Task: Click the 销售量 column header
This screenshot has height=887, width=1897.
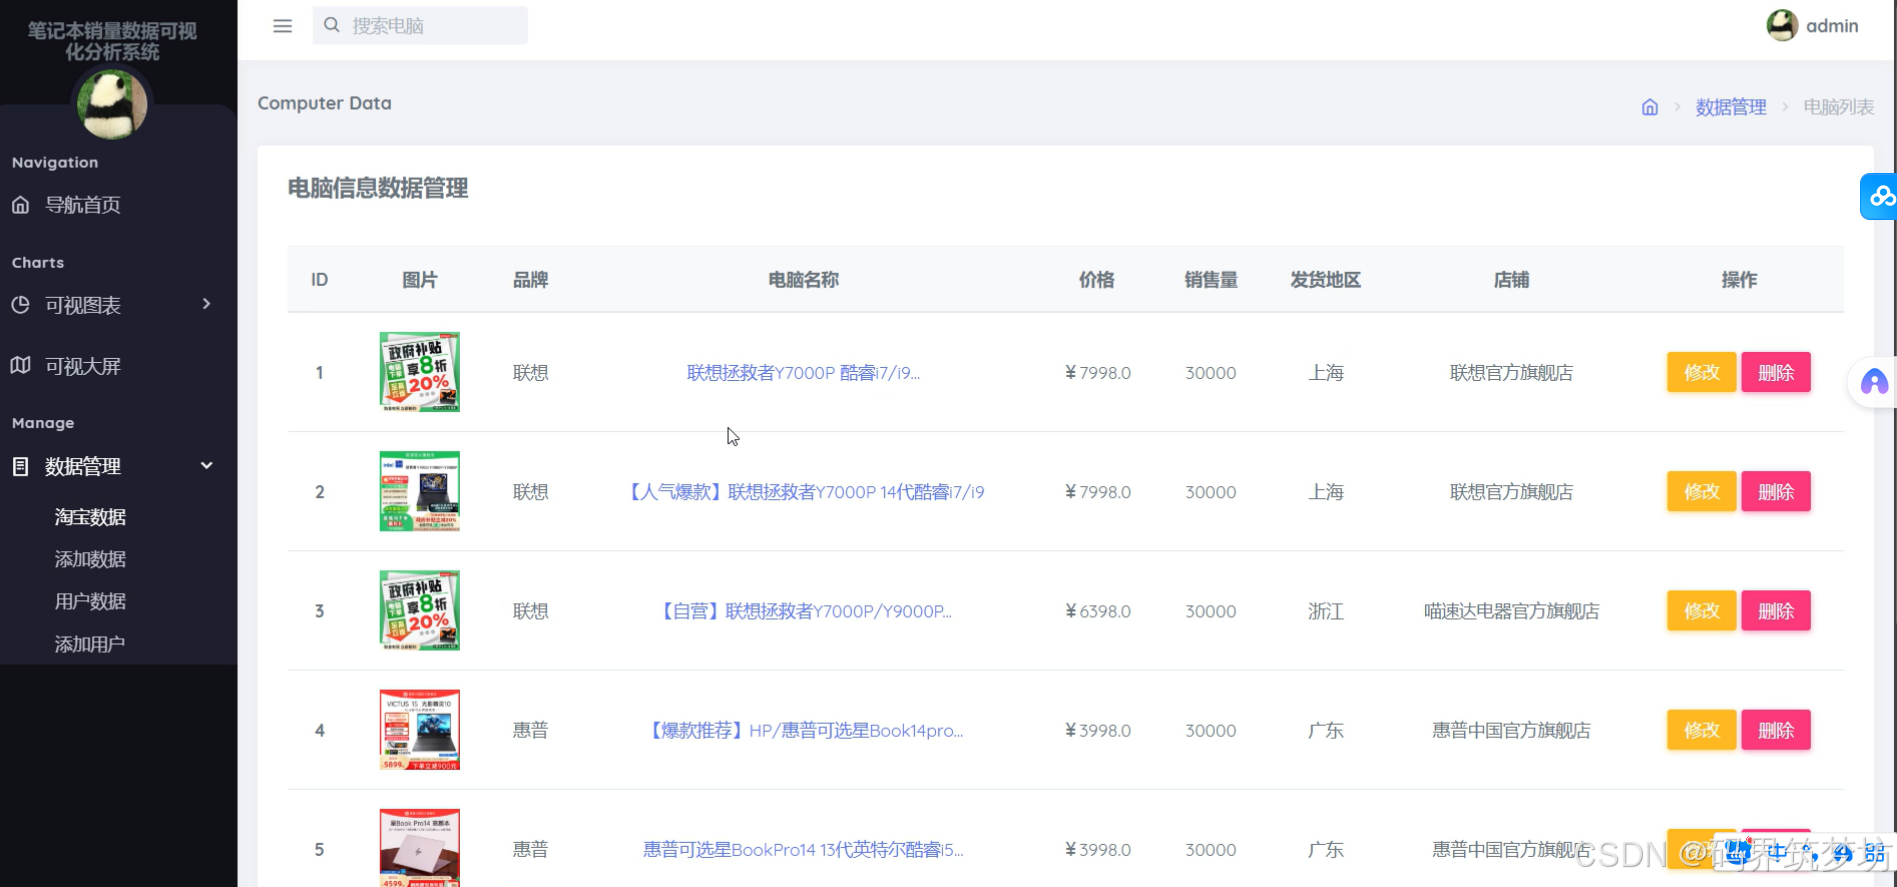Action: click(x=1211, y=280)
